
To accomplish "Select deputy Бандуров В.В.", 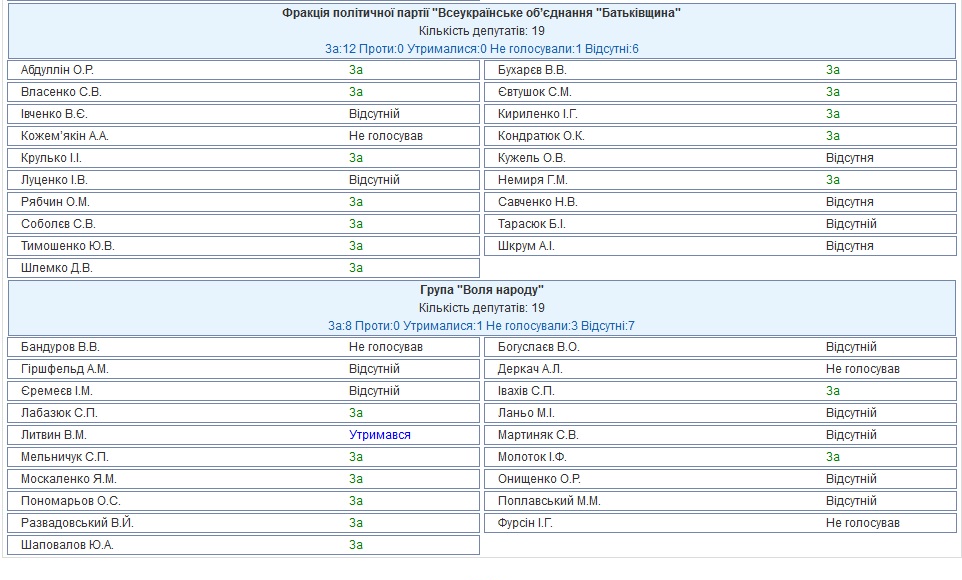I will click(60, 347).
